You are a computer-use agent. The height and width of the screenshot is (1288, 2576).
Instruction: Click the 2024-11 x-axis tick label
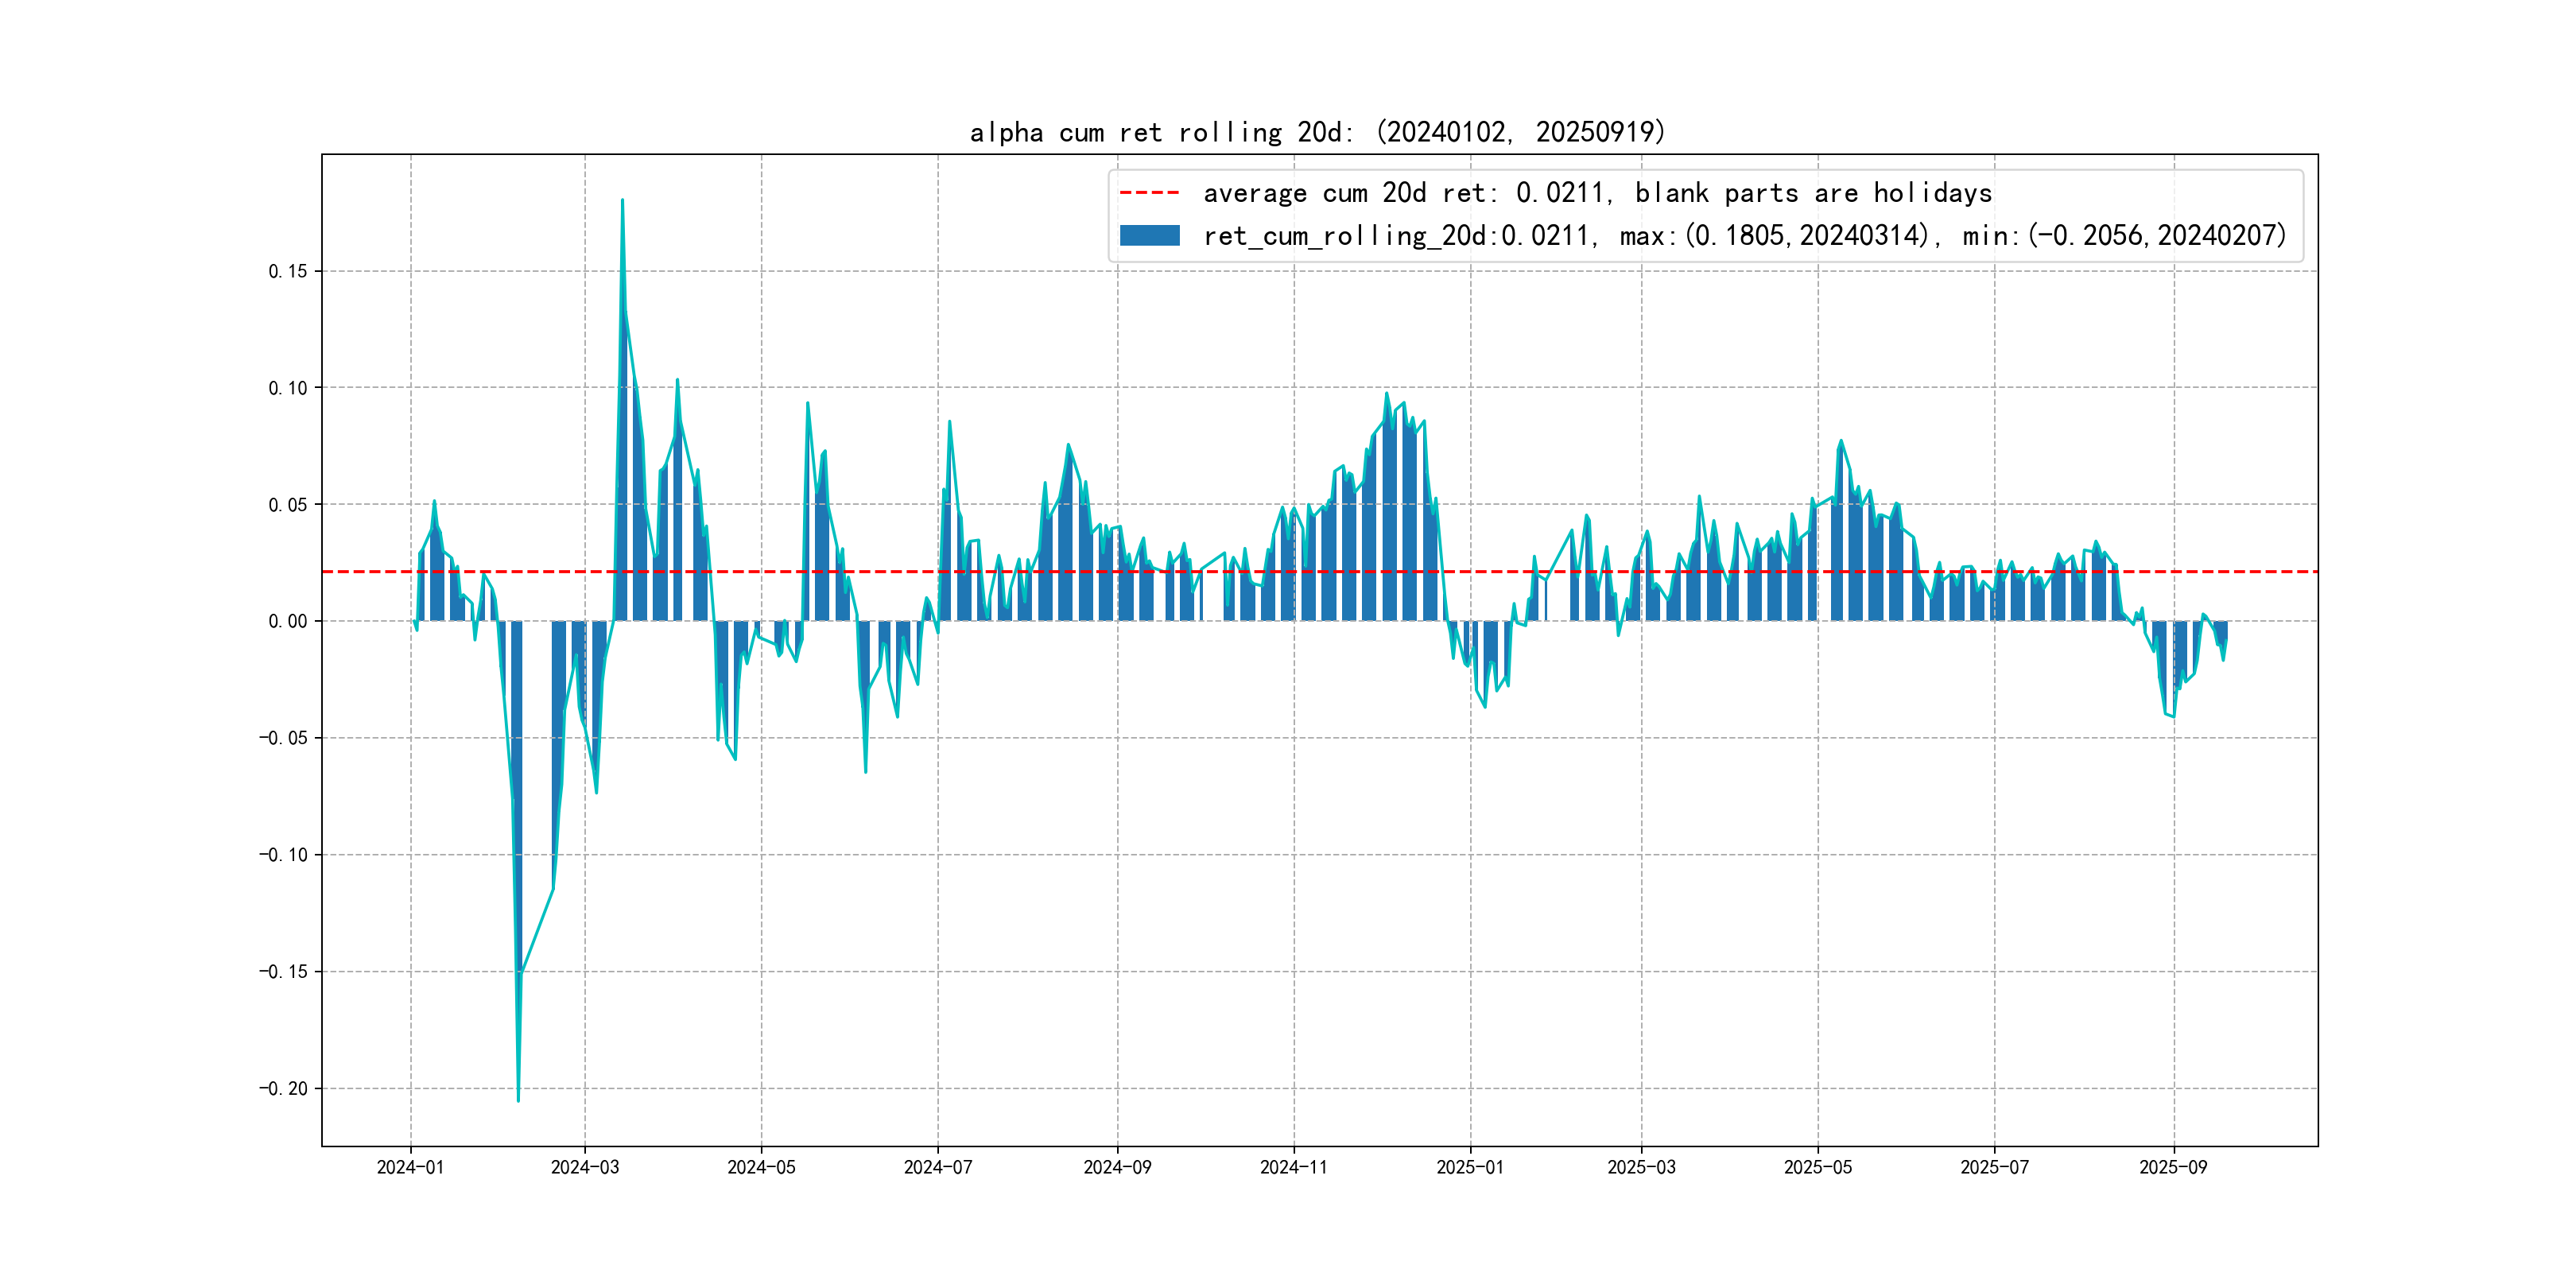(1293, 1167)
